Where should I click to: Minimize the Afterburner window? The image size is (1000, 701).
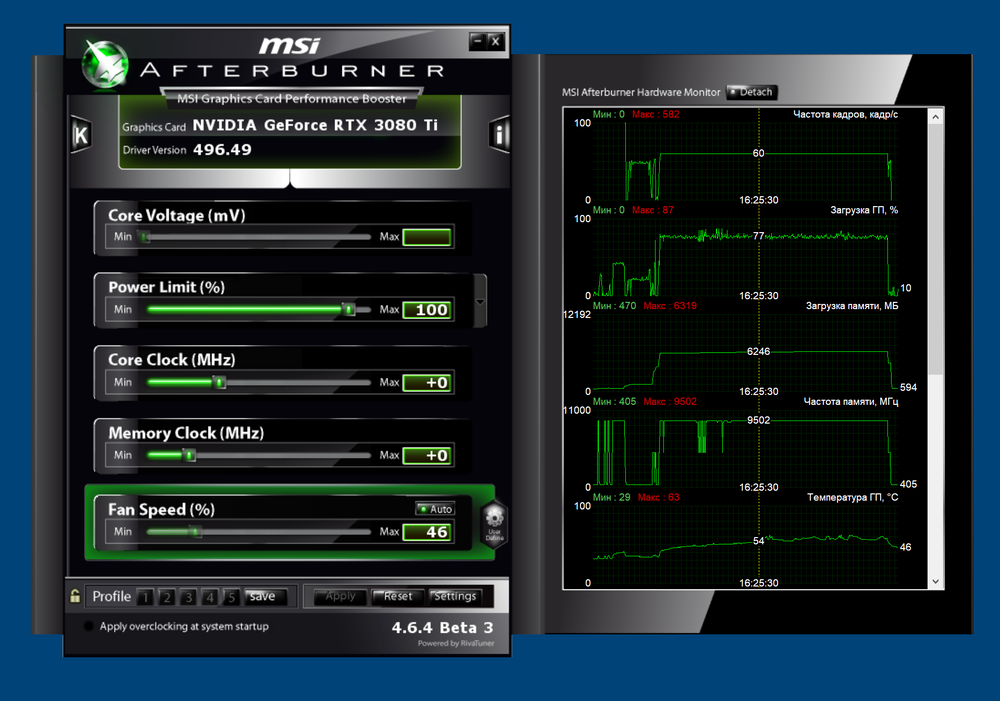[x=478, y=41]
